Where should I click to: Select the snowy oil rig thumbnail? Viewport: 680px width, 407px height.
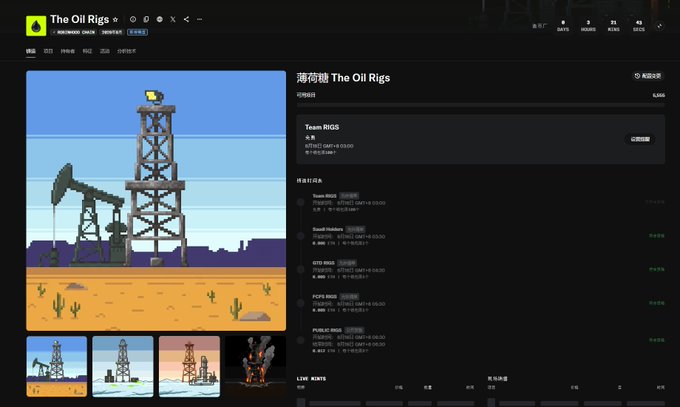pos(123,367)
